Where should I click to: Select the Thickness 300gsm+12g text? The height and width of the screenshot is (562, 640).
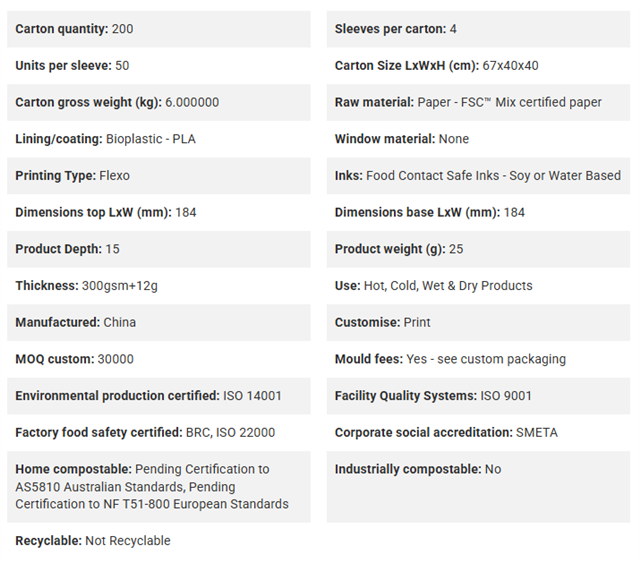click(x=87, y=286)
